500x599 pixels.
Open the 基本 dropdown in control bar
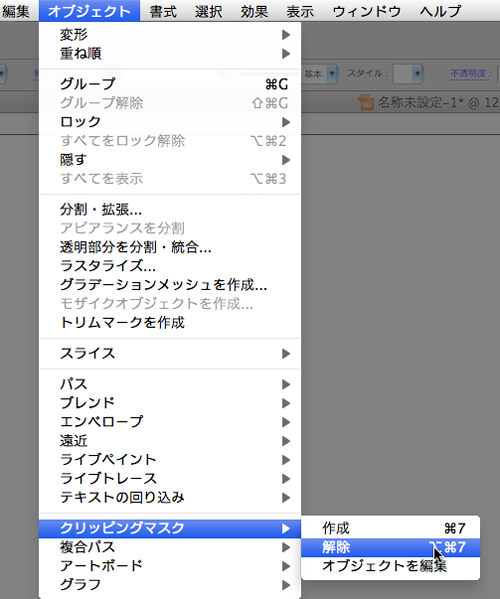pos(332,73)
